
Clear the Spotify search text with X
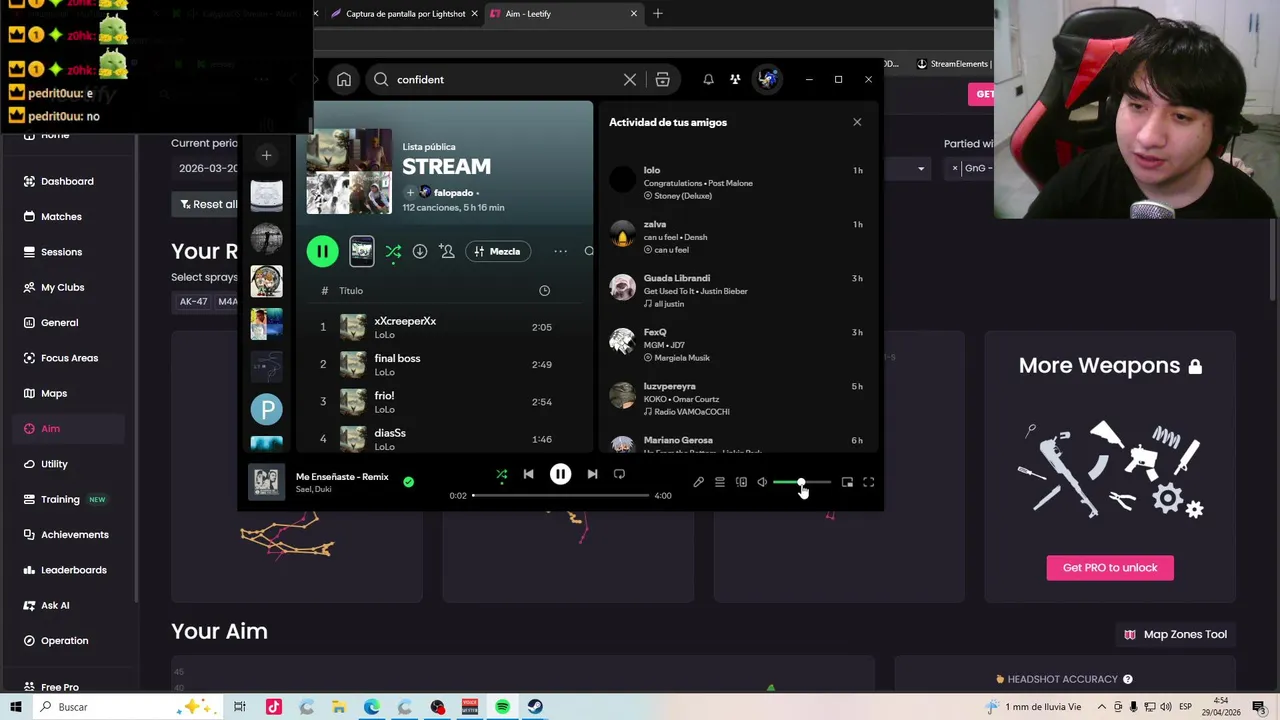tap(630, 79)
